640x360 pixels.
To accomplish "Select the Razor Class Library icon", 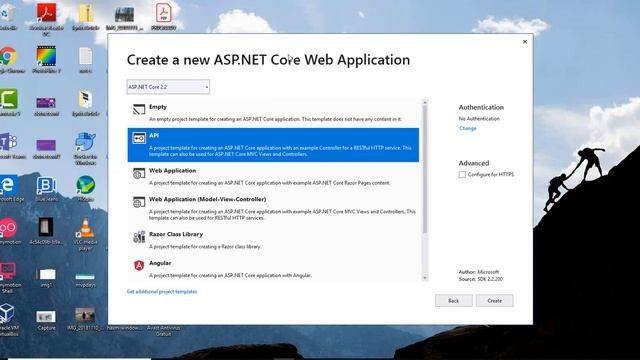I will click(x=139, y=237).
